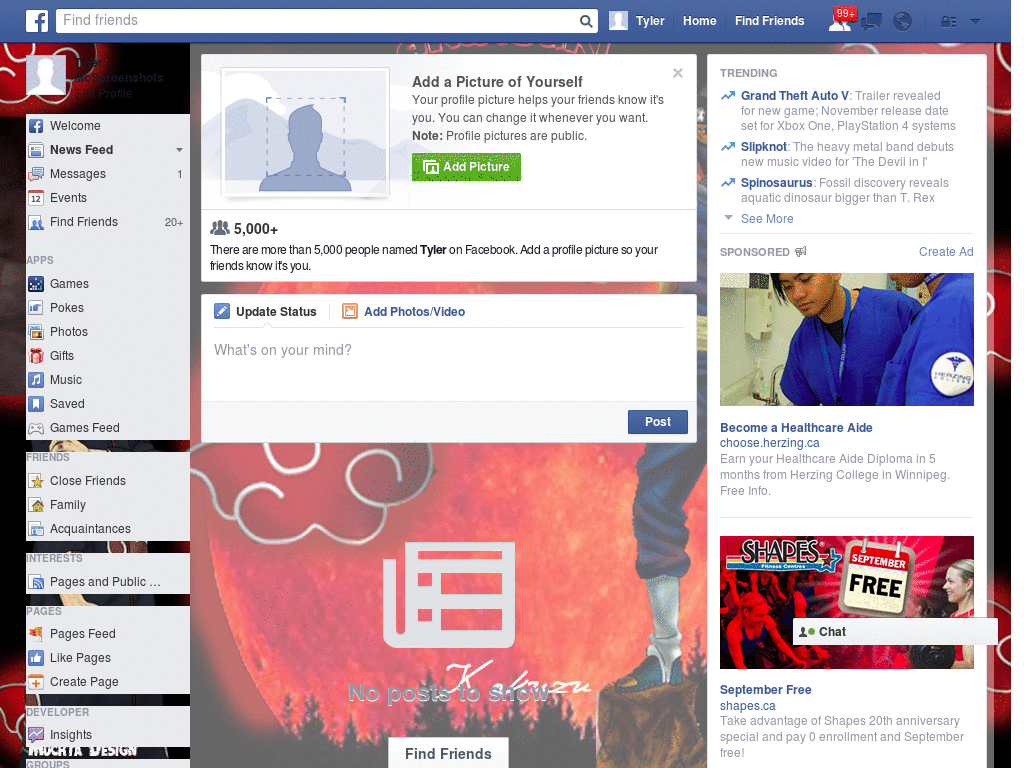
Task: Go to Home in the top navigation
Action: [699, 20]
